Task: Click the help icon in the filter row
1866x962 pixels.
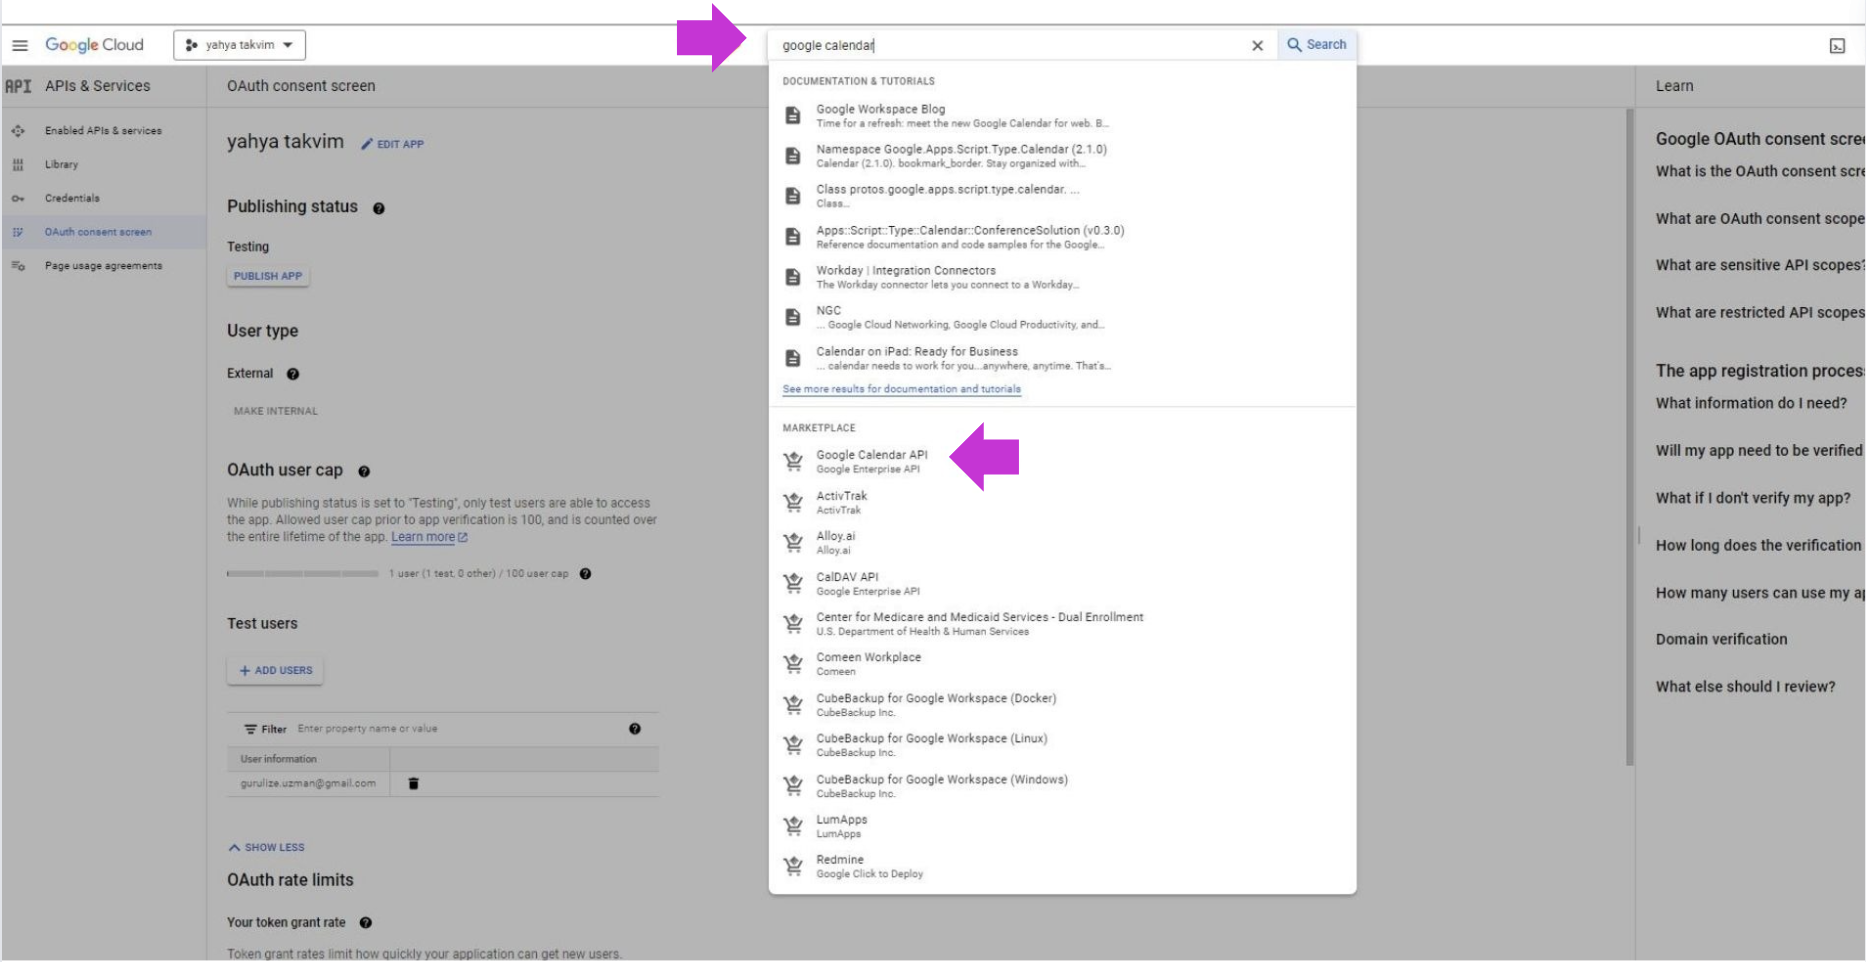Action: pyautogui.click(x=634, y=729)
